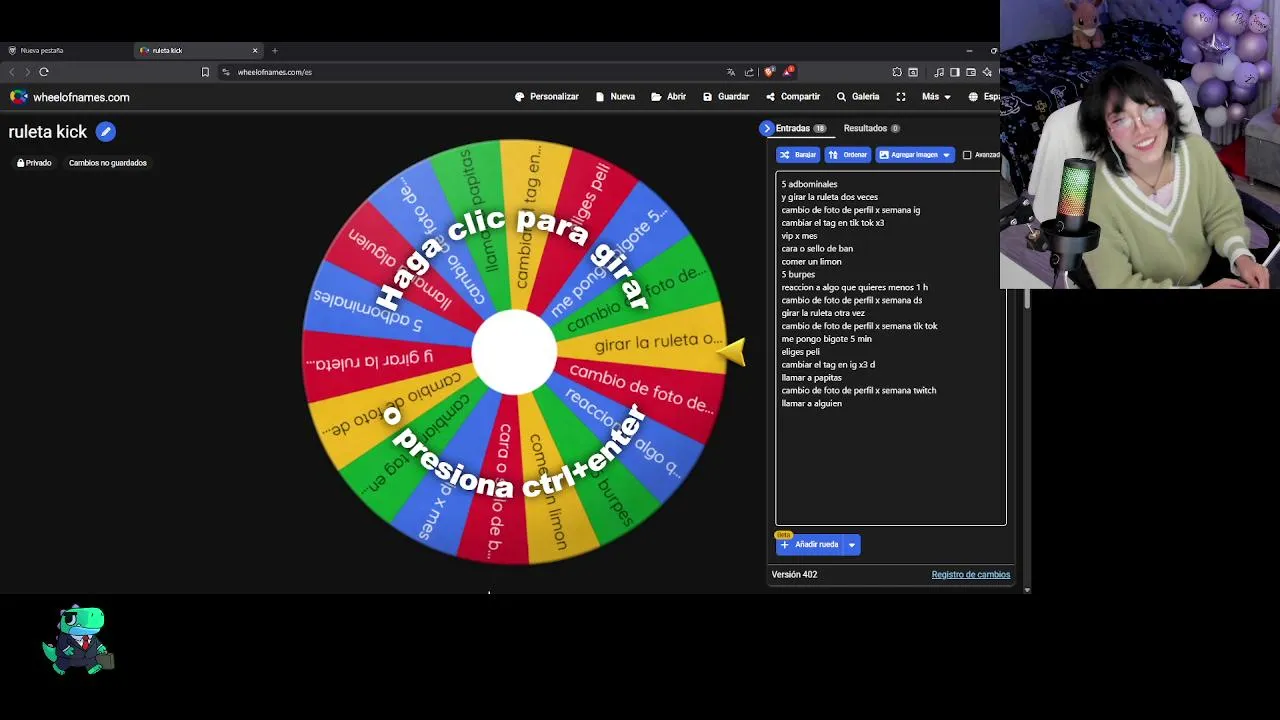Click the entry 'comer un limon' in list
The image size is (1280, 720).
pos(811,262)
